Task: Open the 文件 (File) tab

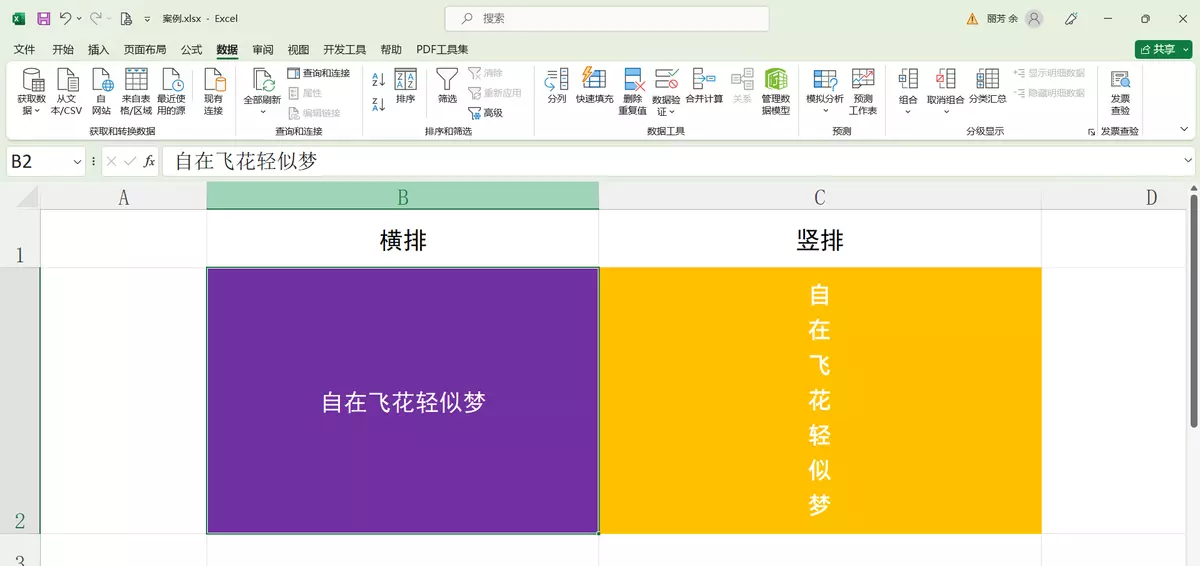Action: coord(25,49)
